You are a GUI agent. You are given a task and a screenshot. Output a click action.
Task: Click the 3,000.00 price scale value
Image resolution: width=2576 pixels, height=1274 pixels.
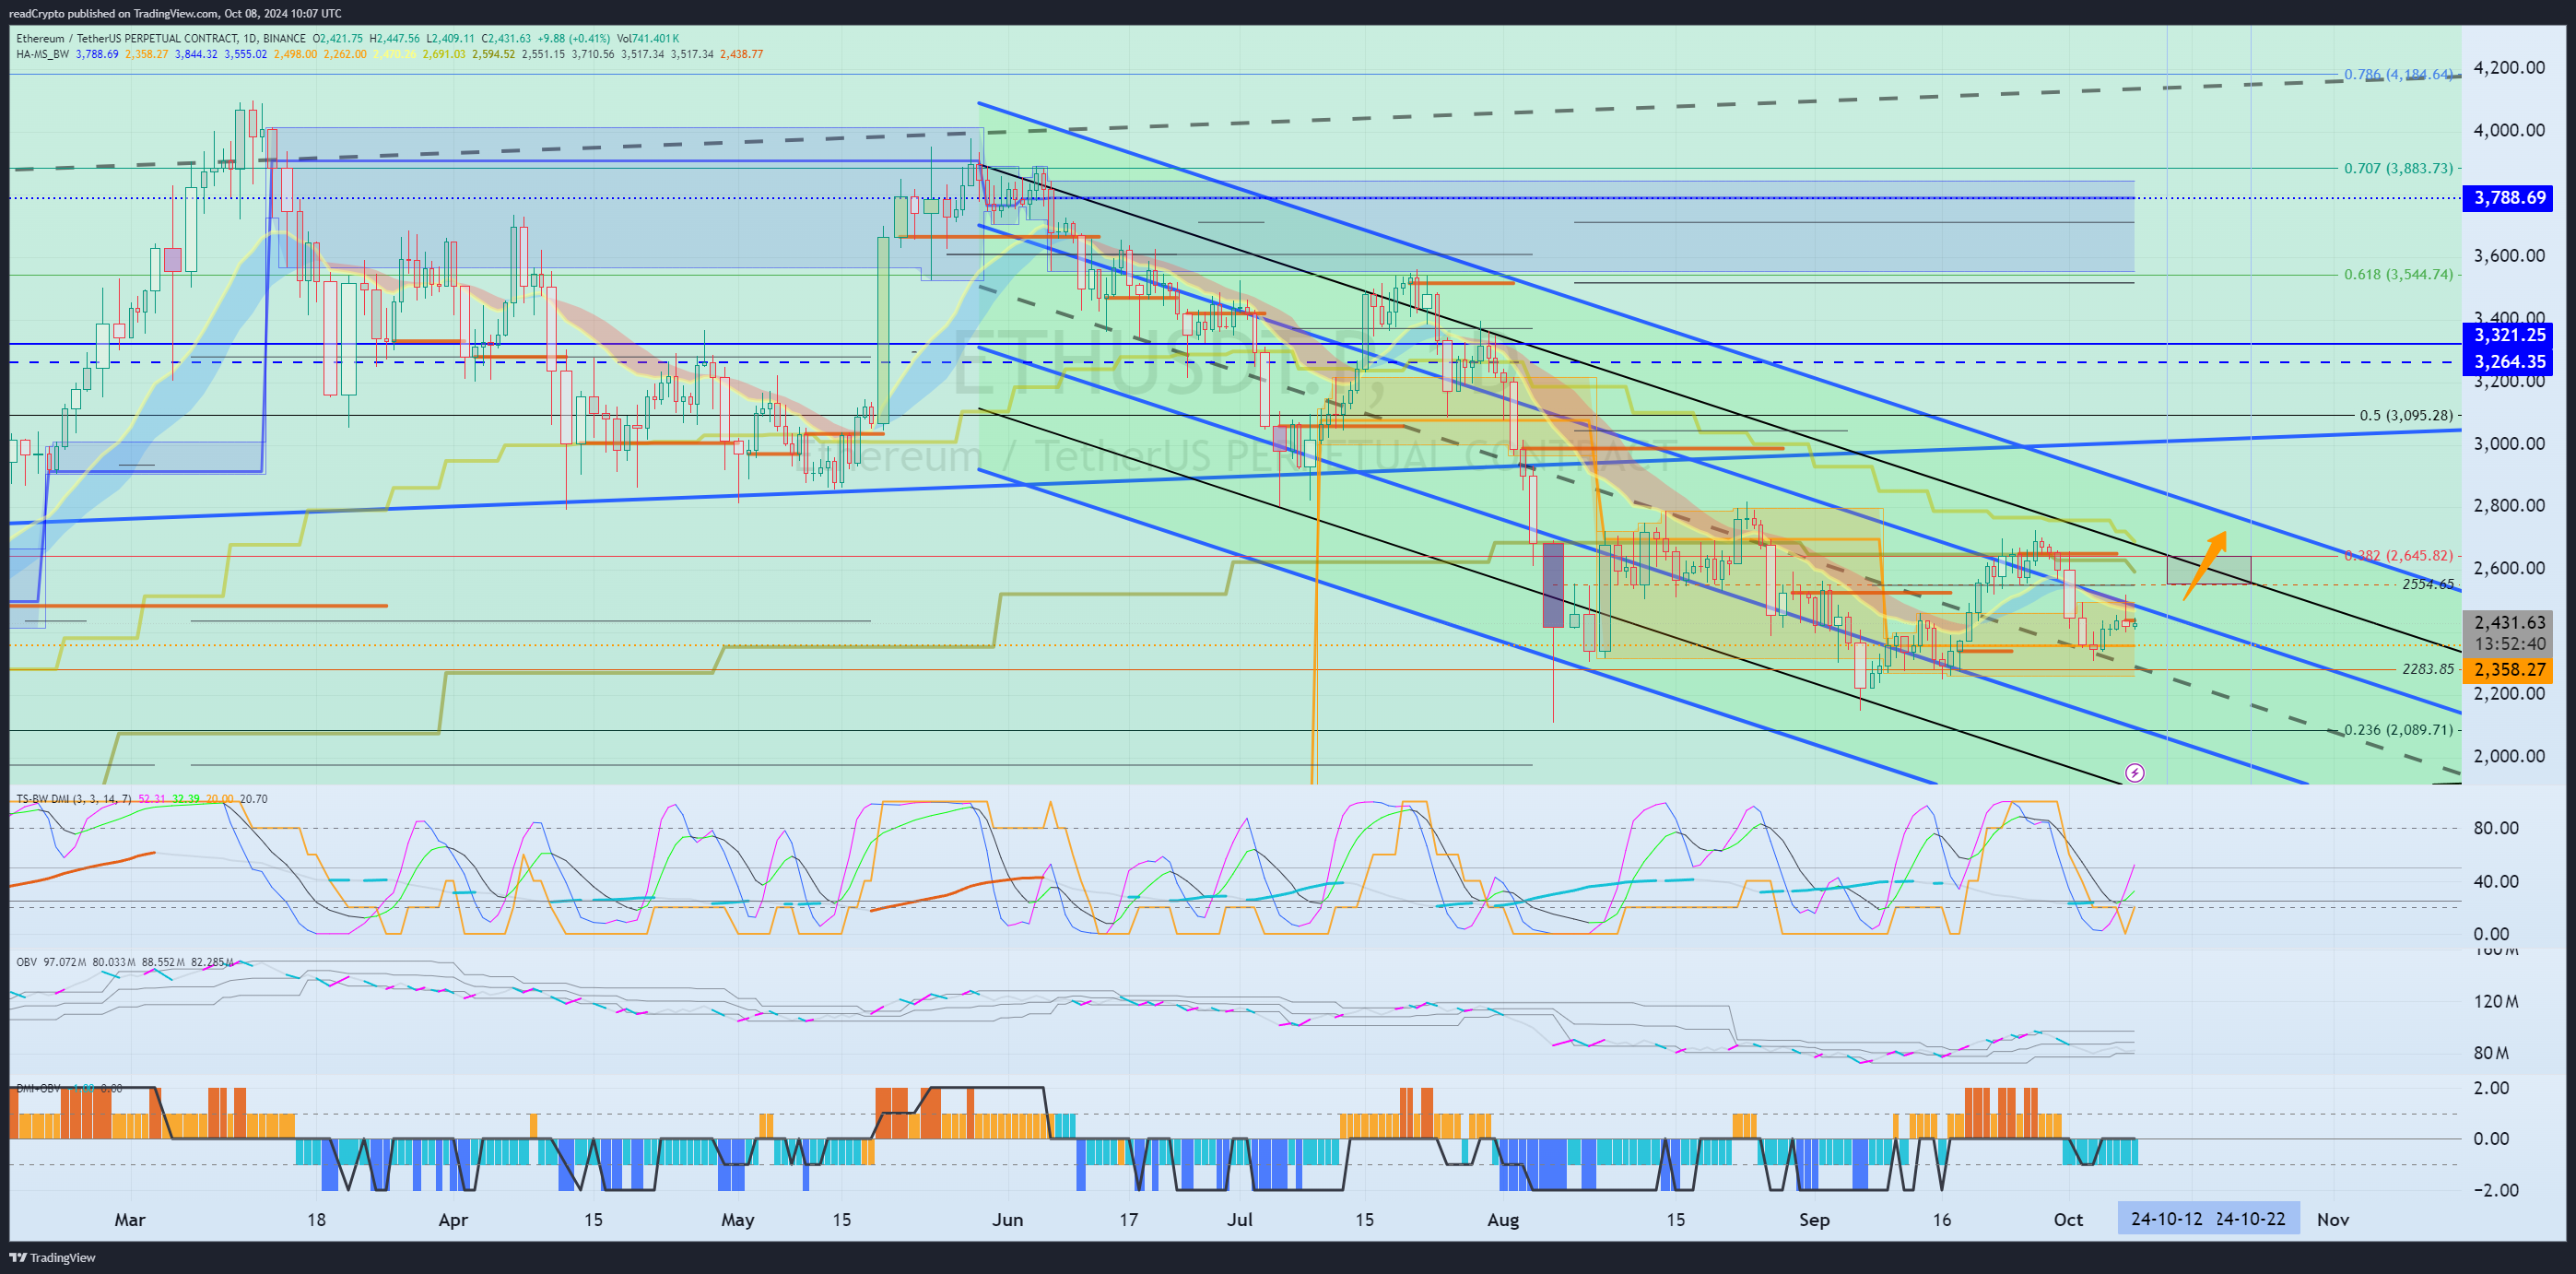tap(2509, 444)
